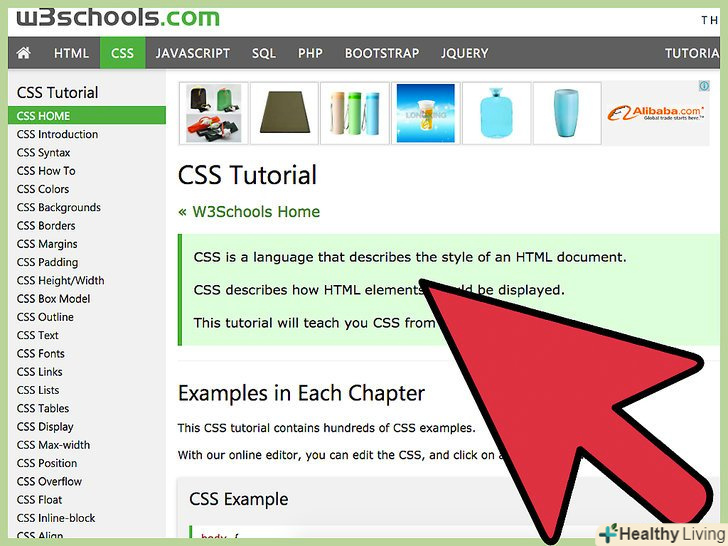The width and height of the screenshot is (728, 546).
Task: Select CSS HOME in the sidebar
Action: [x=87, y=116]
